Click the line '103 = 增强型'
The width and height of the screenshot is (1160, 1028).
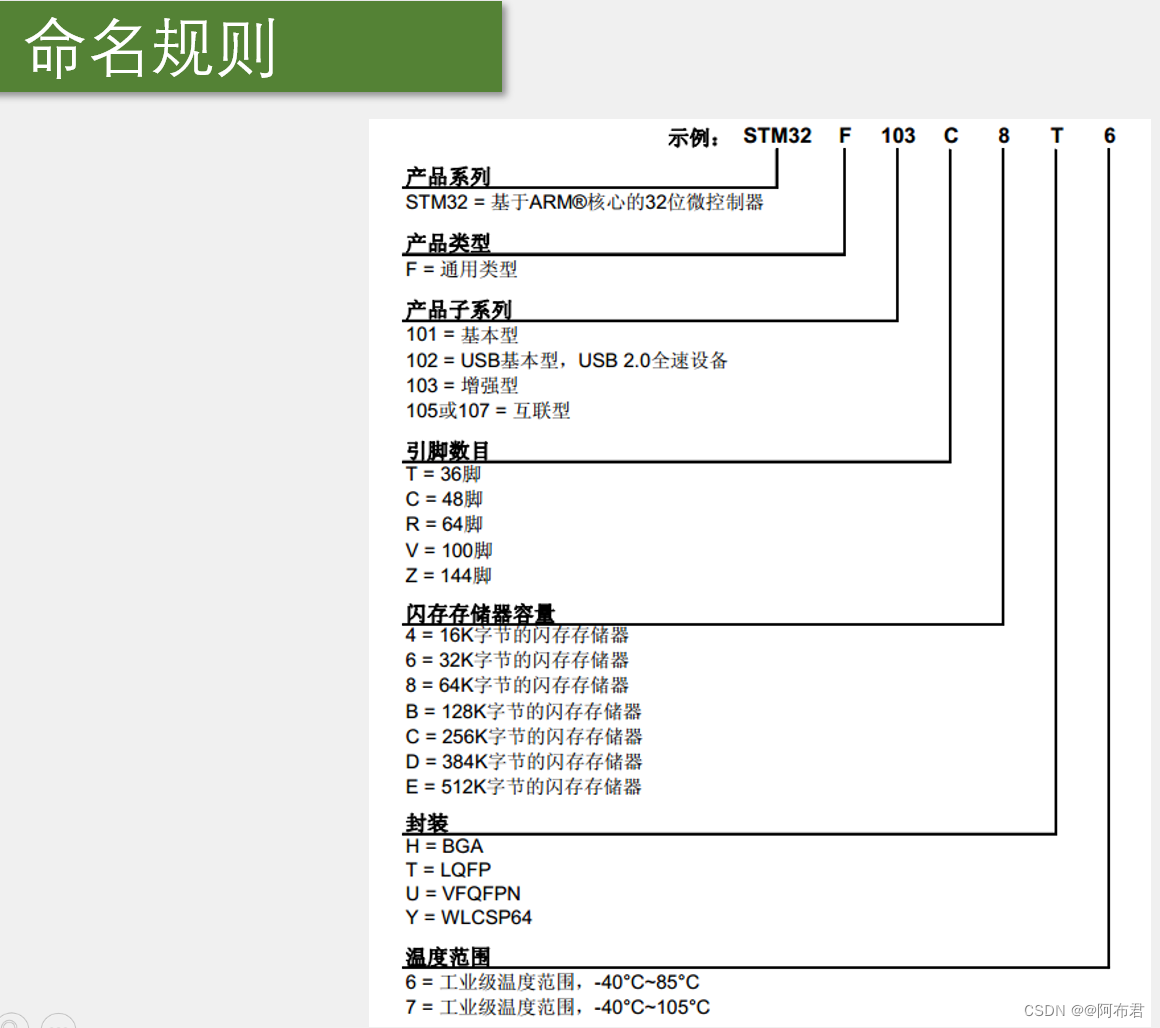click(x=462, y=385)
